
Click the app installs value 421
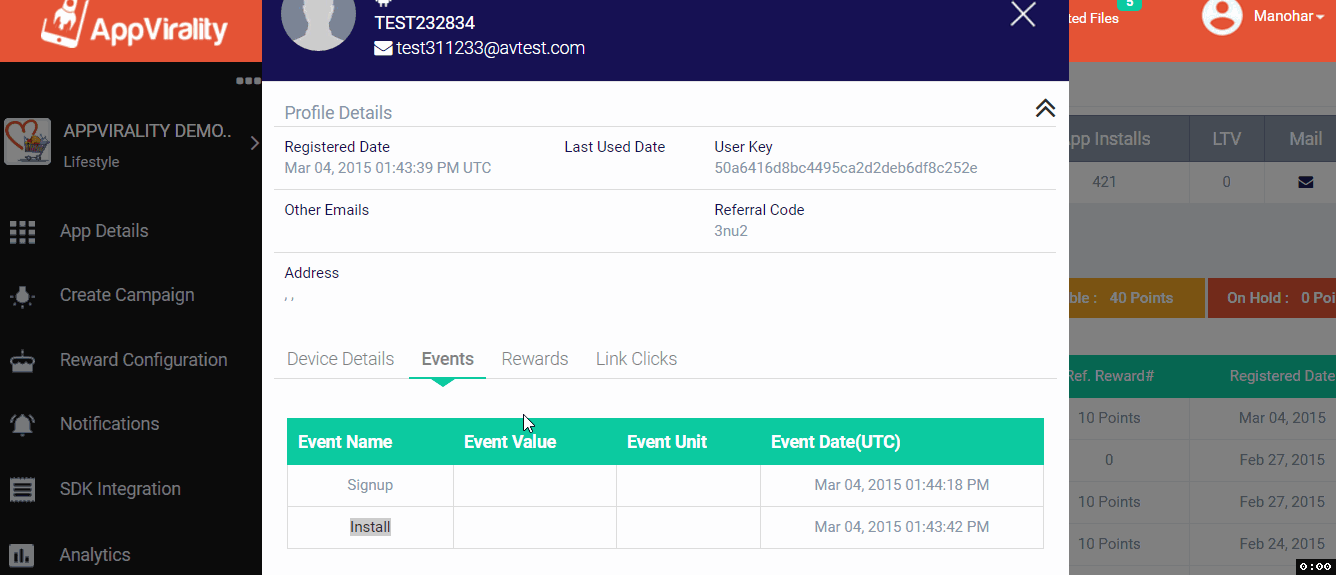[x=1105, y=182]
